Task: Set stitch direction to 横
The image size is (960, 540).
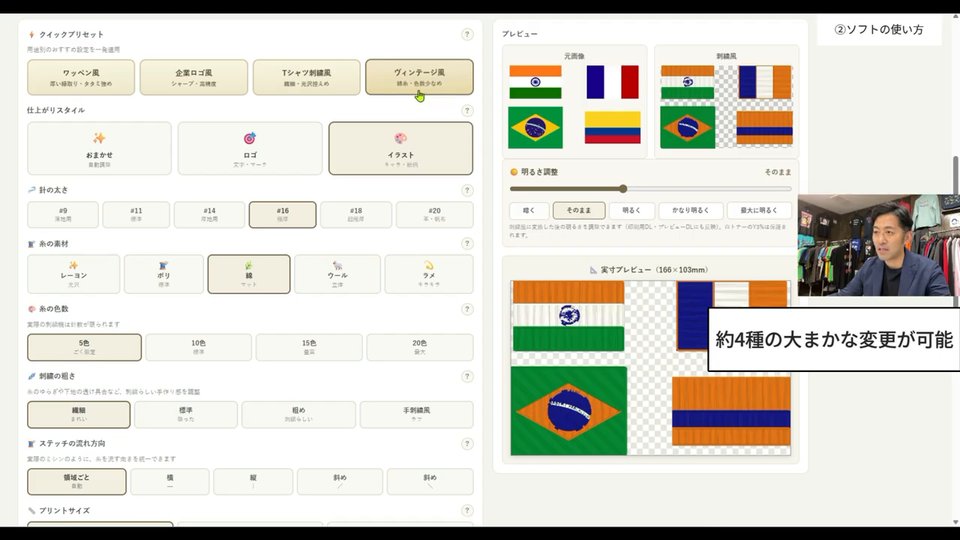Action: pyautogui.click(x=170, y=481)
